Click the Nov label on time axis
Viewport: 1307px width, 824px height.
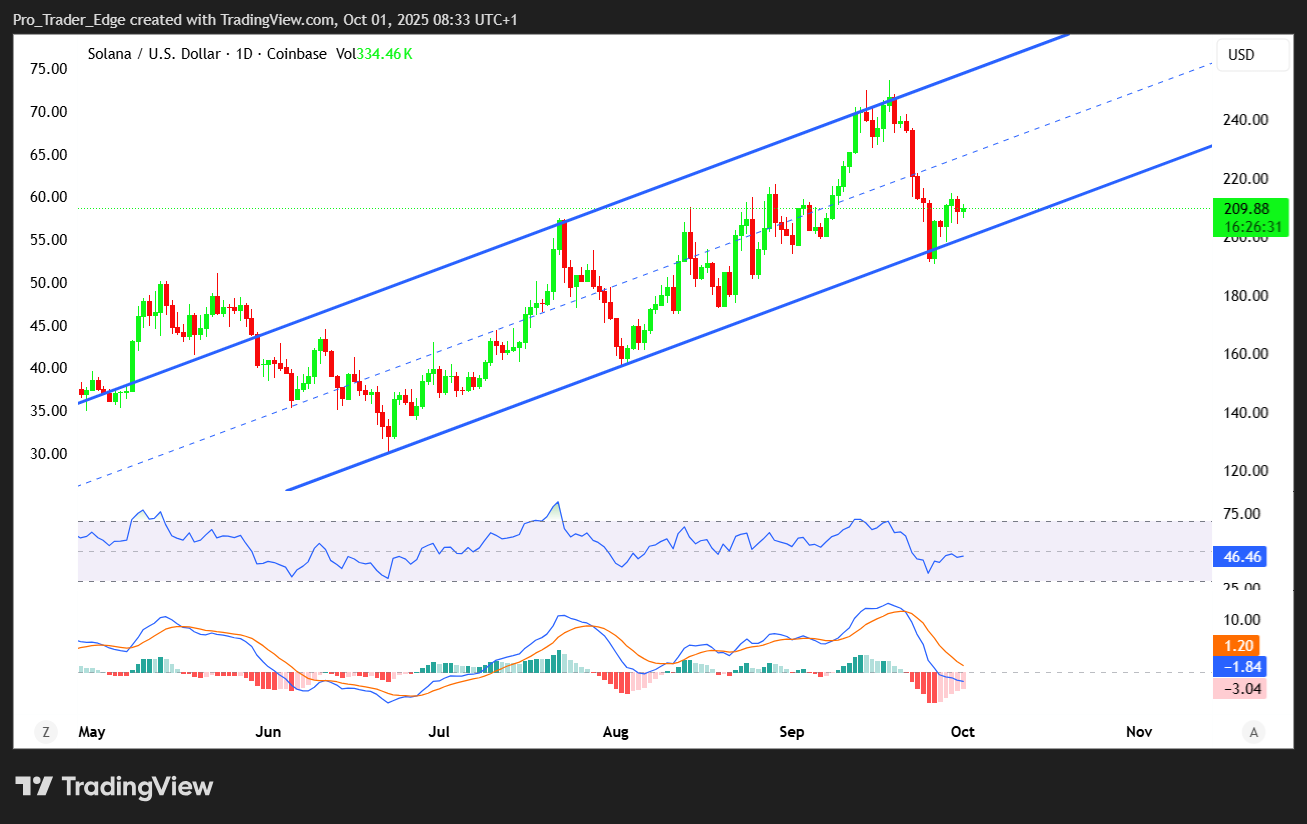point(1139,732)
